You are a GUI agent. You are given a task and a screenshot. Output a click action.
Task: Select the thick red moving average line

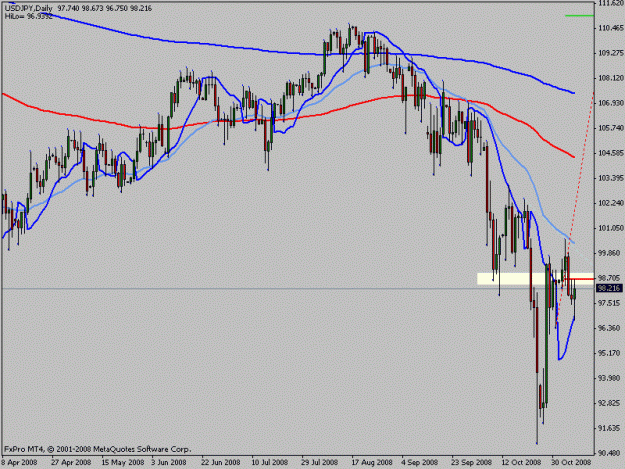[x=287, y=118]
